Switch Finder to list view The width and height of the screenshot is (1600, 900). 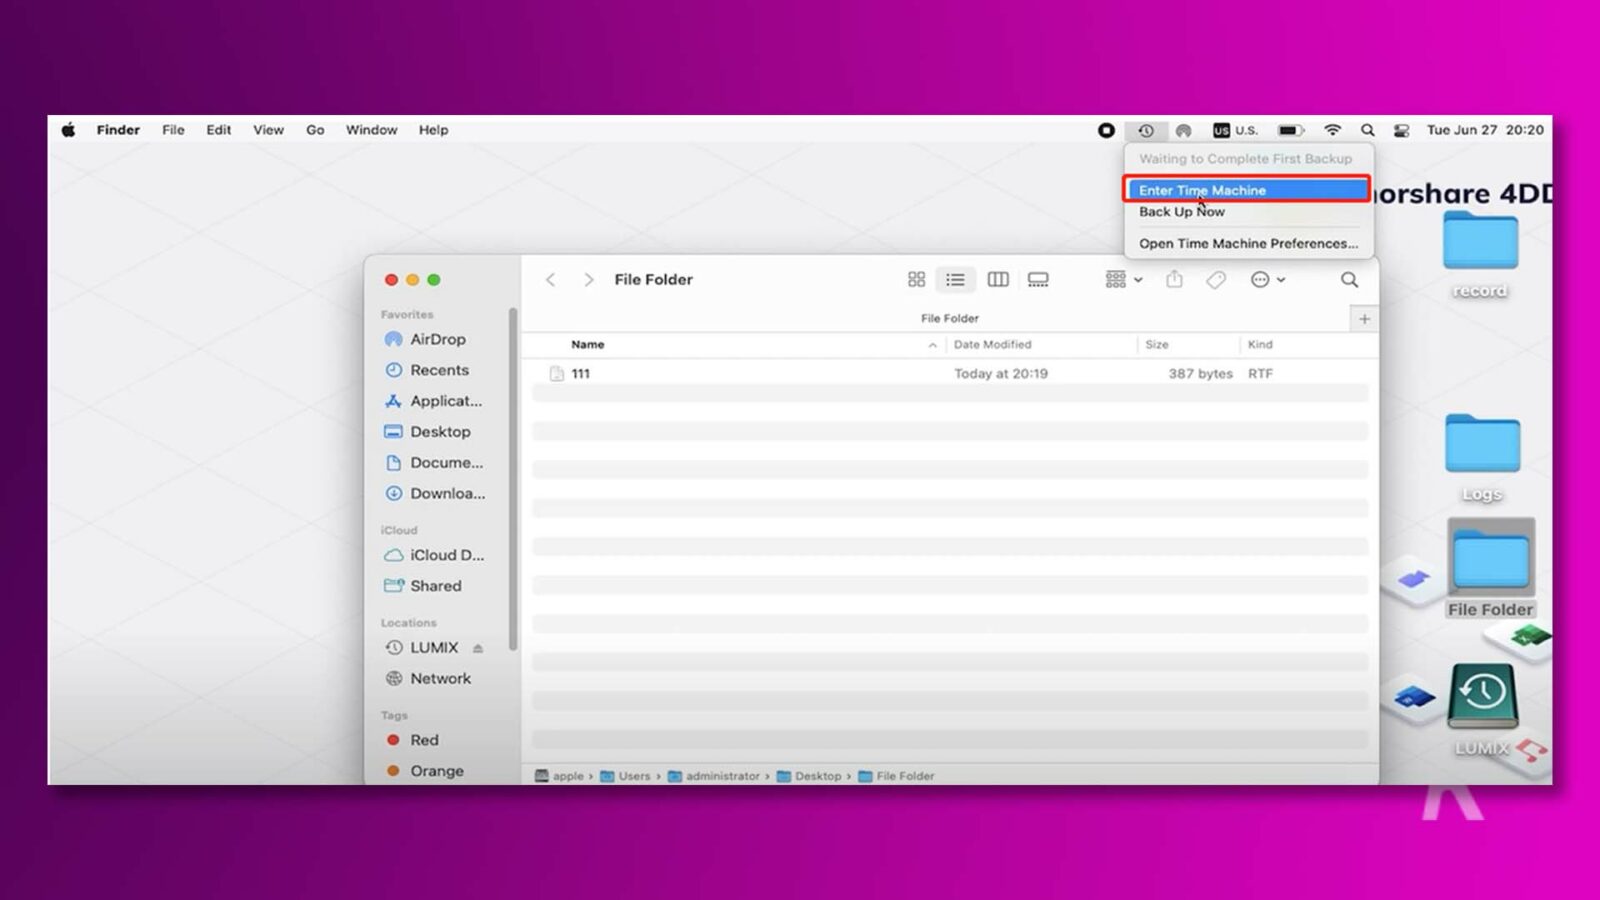click(955, 280)
